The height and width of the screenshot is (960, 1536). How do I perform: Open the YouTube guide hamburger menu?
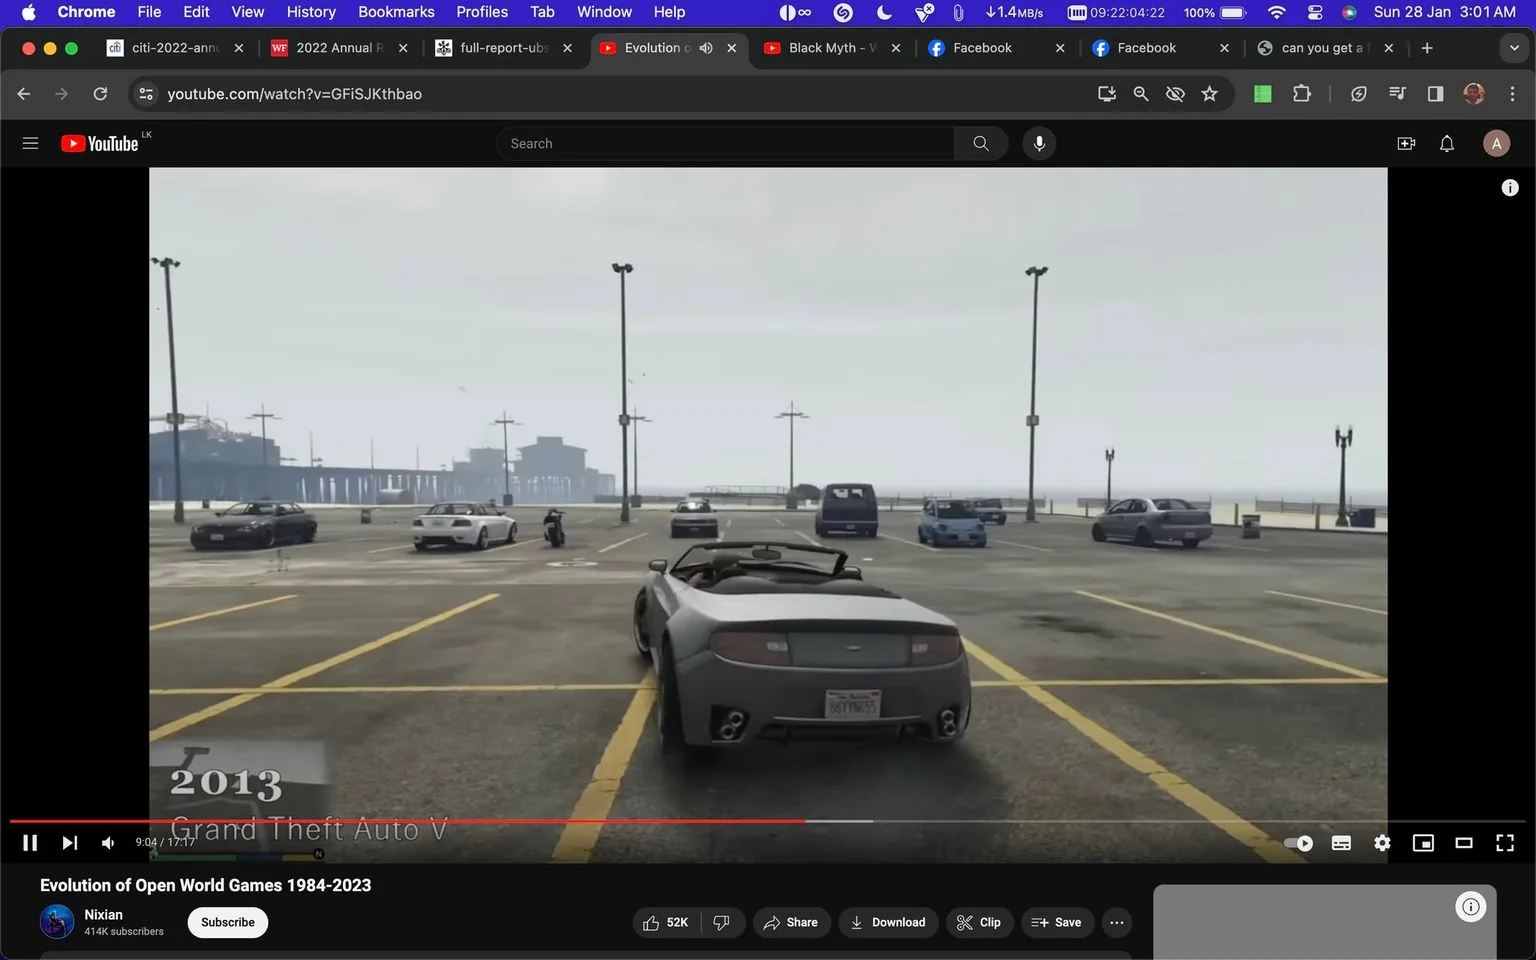(x=30, y=143)
